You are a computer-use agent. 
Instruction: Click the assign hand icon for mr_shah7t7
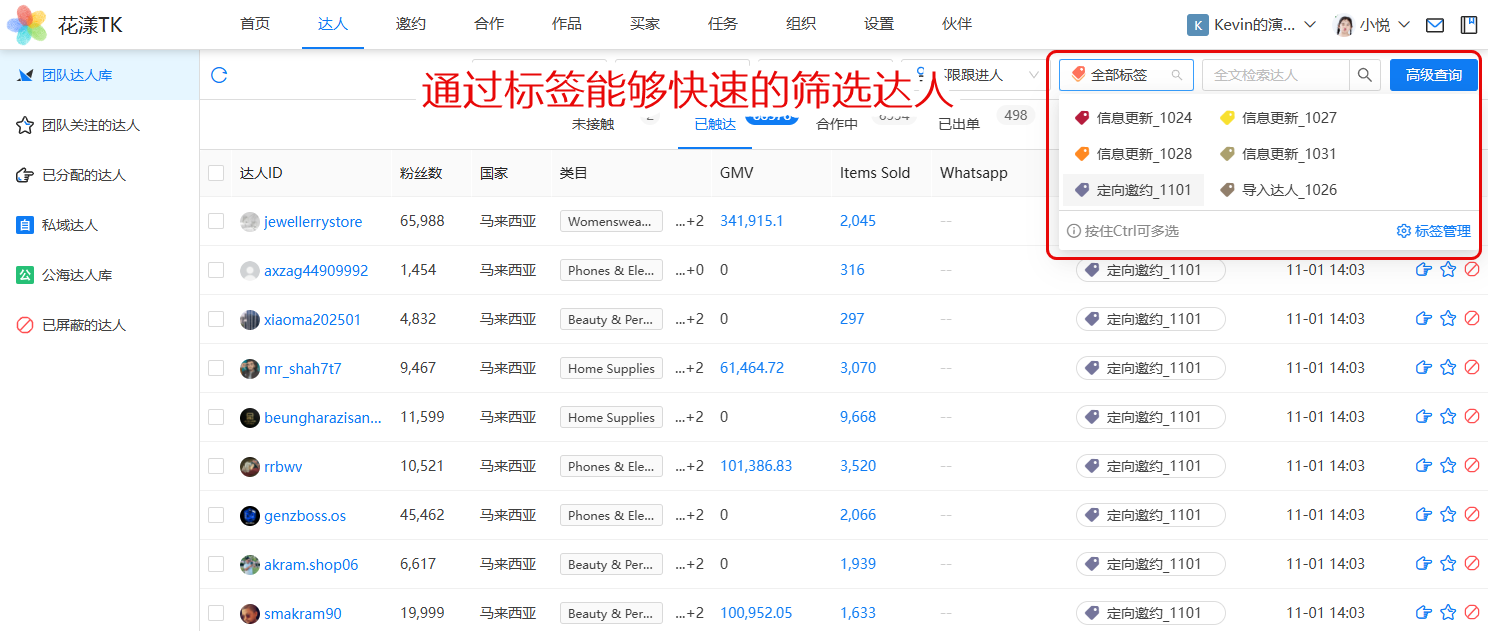point(1424,368)
